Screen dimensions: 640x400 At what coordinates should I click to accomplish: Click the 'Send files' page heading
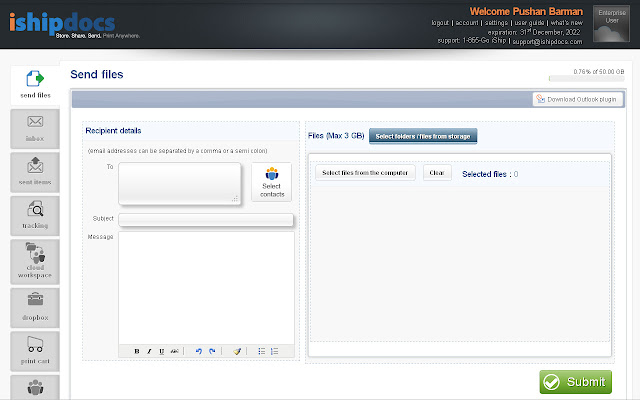point(97,74)
